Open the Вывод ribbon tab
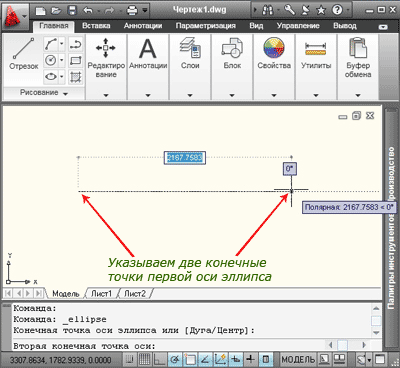Image resolution: width=400 pixels, height=368 pixels. pos(345,26)
